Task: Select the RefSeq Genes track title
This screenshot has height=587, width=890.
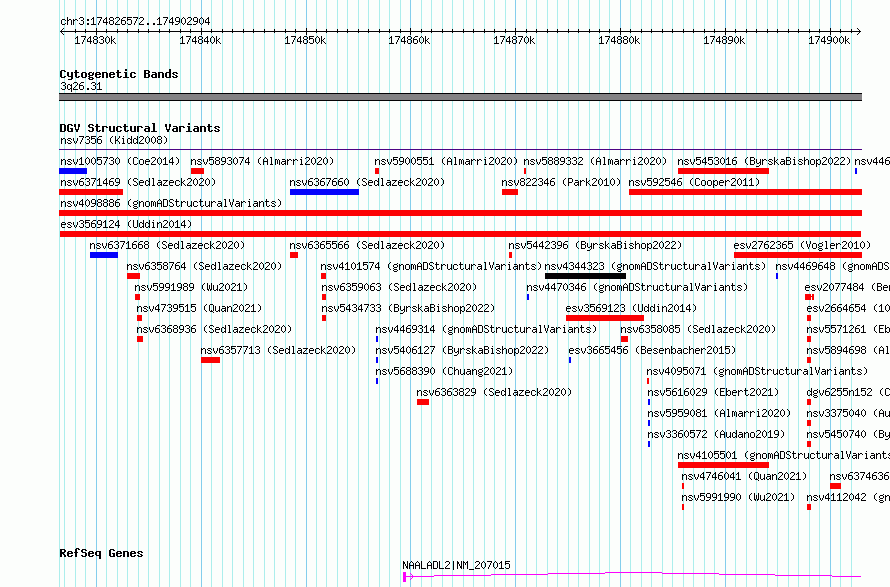Action: [x=101, y=553]
